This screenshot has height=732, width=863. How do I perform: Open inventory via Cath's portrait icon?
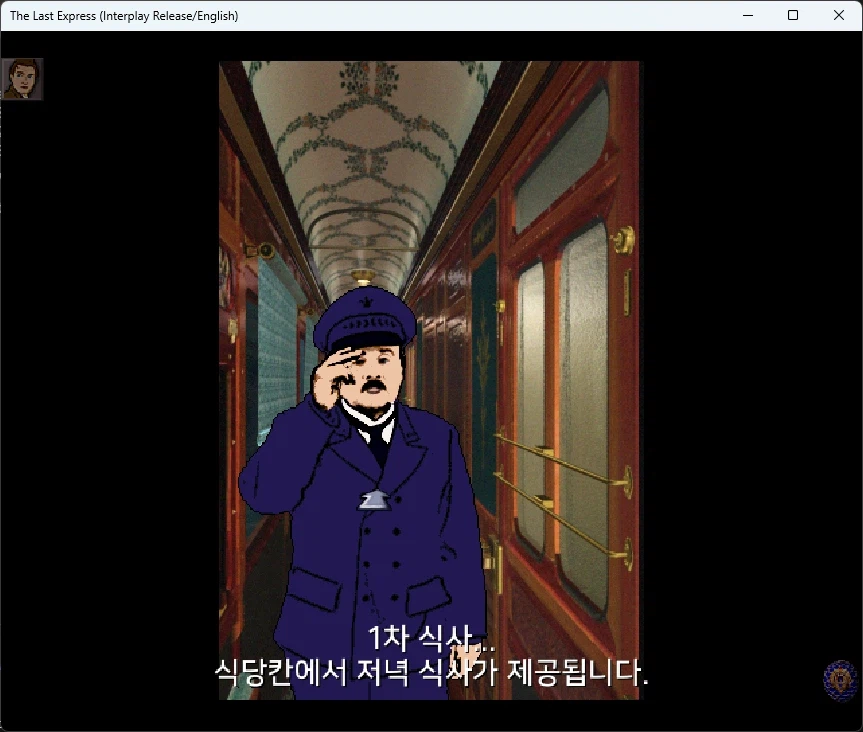(x=22, y=79)
